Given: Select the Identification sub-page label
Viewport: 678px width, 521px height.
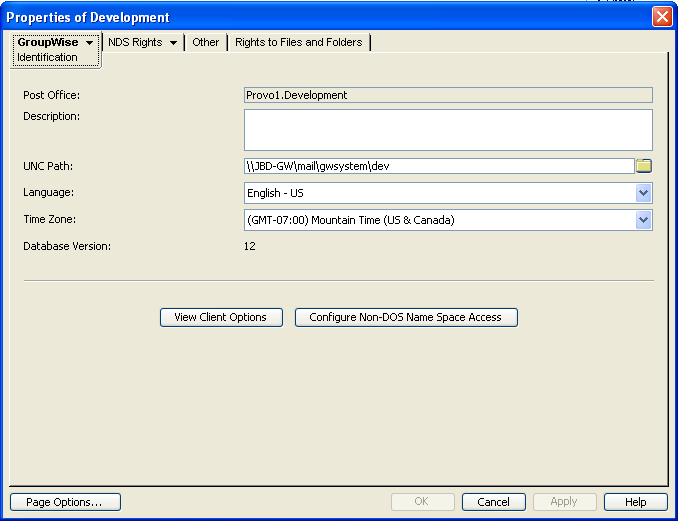Looking at the screenshot, I should [x=47, y=58].
